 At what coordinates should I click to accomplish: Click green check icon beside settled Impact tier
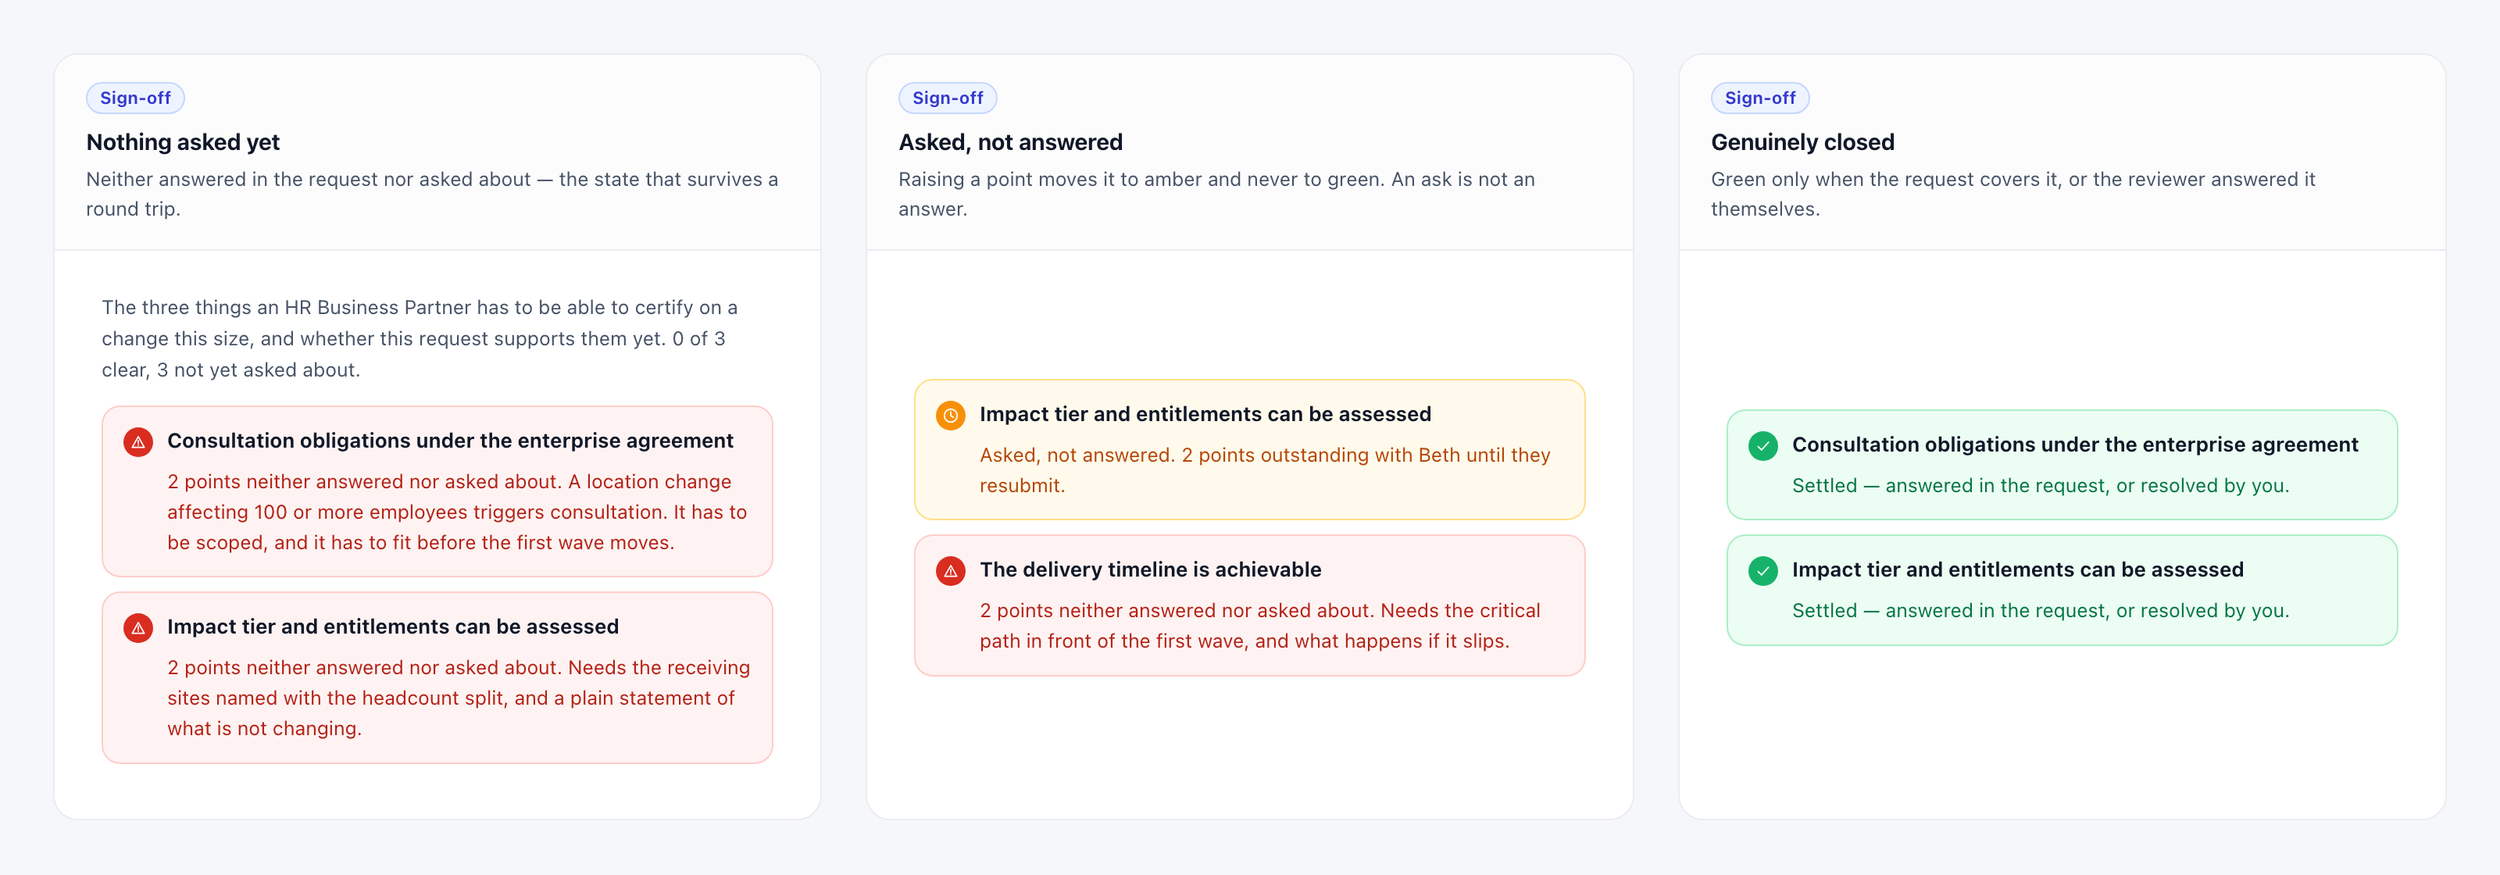pyautogui.click(x=1763, y=571)
